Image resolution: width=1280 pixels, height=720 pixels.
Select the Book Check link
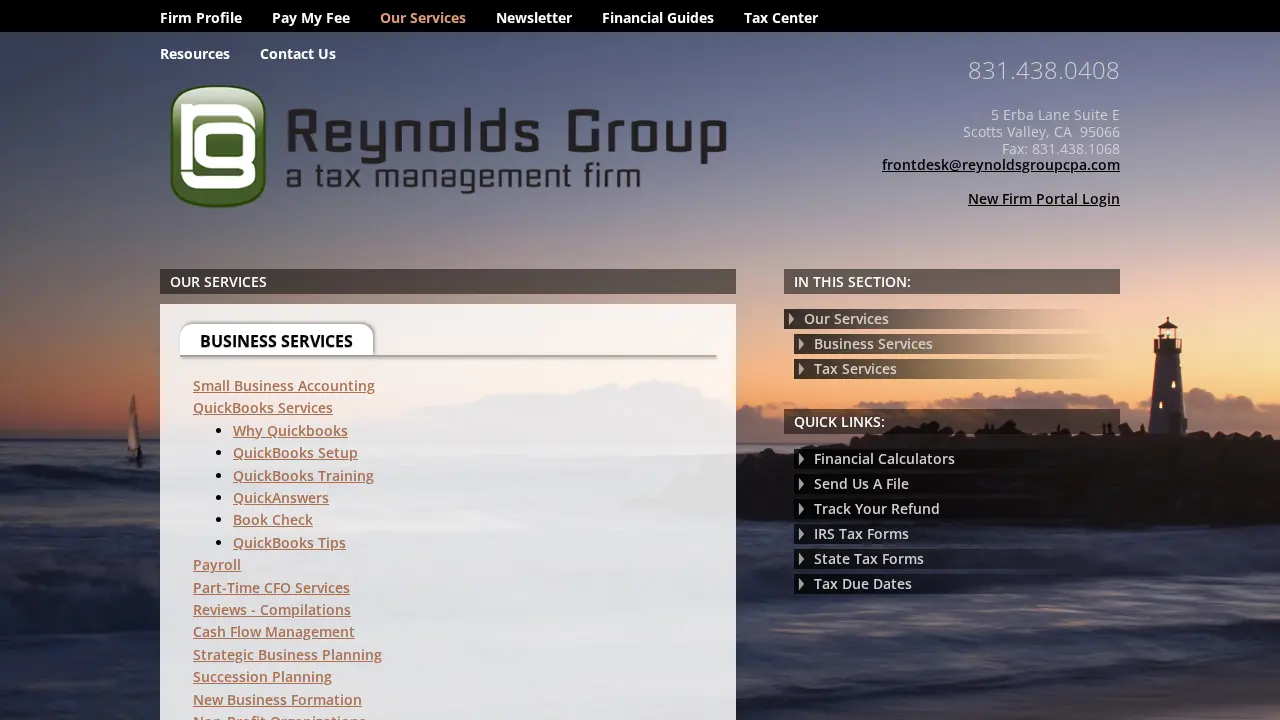click(273, 520)
